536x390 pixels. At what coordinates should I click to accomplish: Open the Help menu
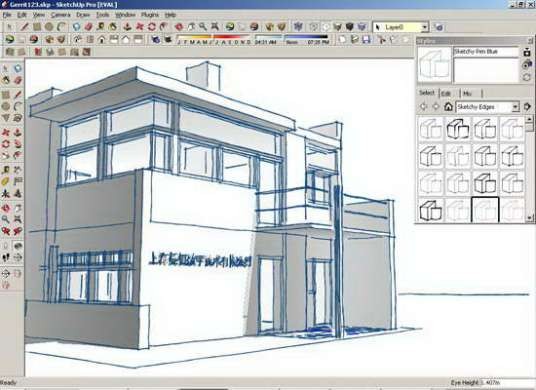point(170,15)
